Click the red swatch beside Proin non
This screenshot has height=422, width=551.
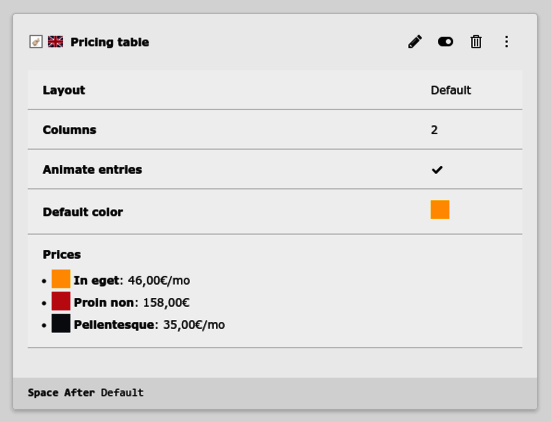click(61, 301)
